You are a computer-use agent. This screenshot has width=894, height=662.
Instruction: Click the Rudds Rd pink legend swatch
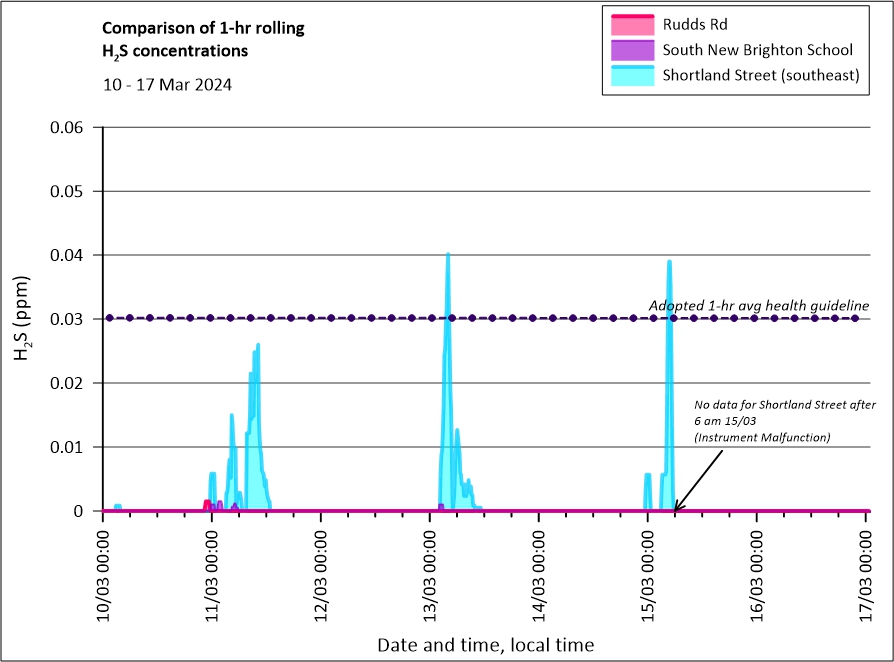point(631,24)
